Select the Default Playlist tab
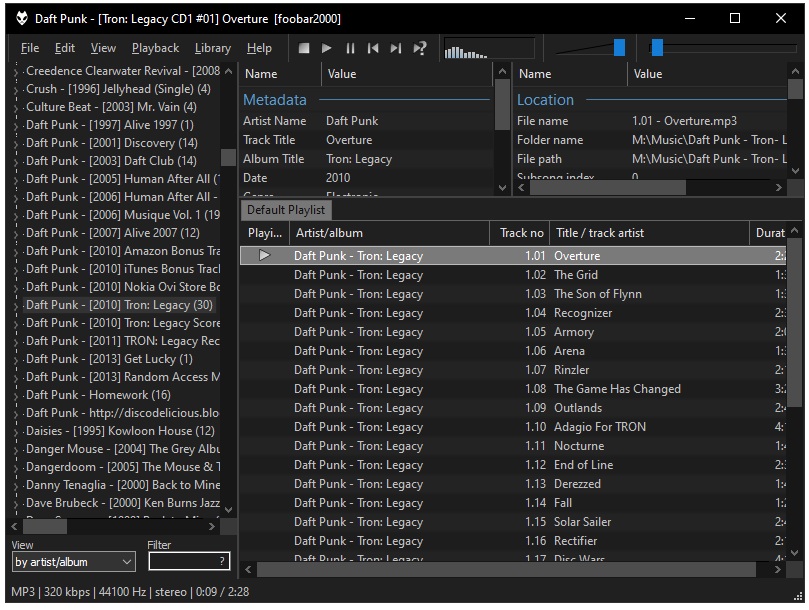809x610 pixels. [x=286, y=210]
